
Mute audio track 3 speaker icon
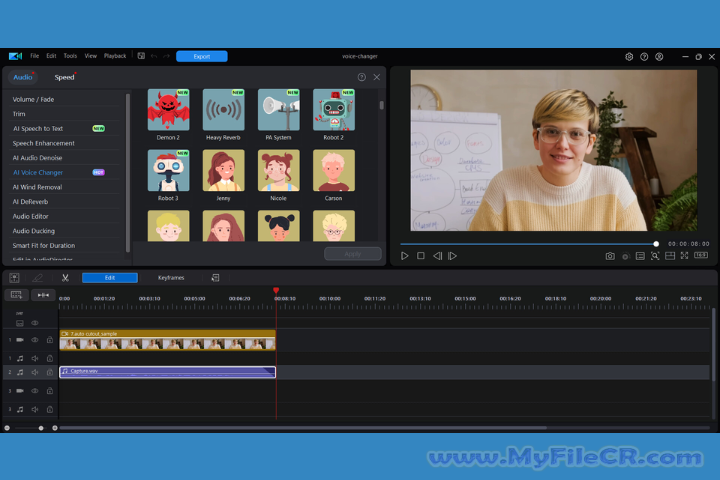tap(35, 409)
